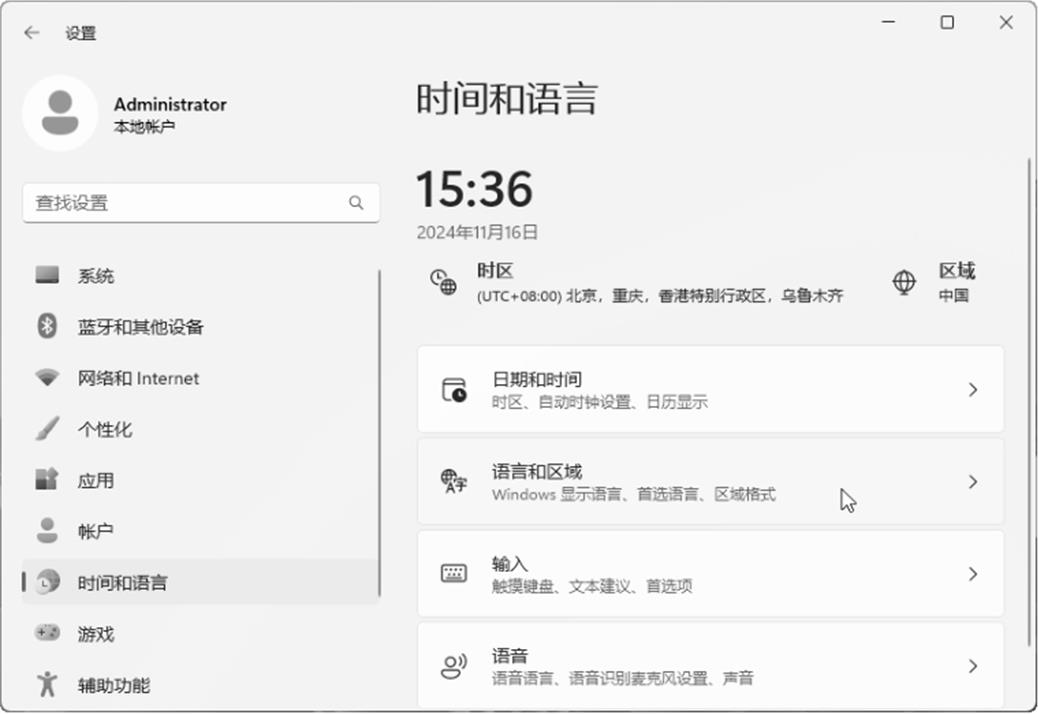Go to 帐户 settings section
Screen dimensions: 1038x714
(x=96, y=532)
